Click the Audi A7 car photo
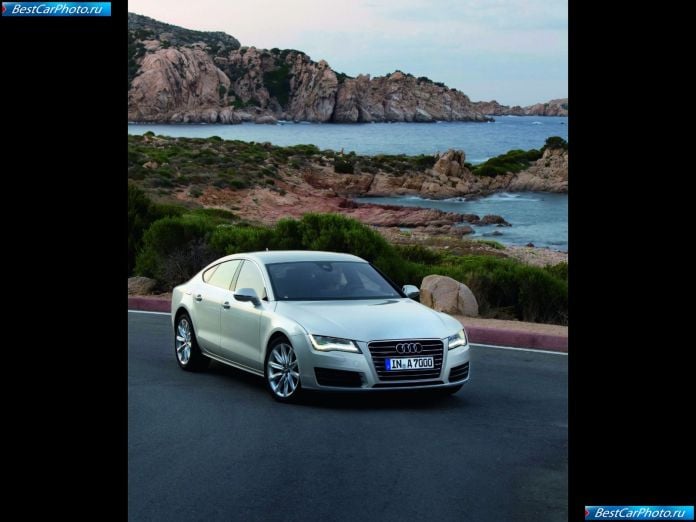 click(348, 261)
